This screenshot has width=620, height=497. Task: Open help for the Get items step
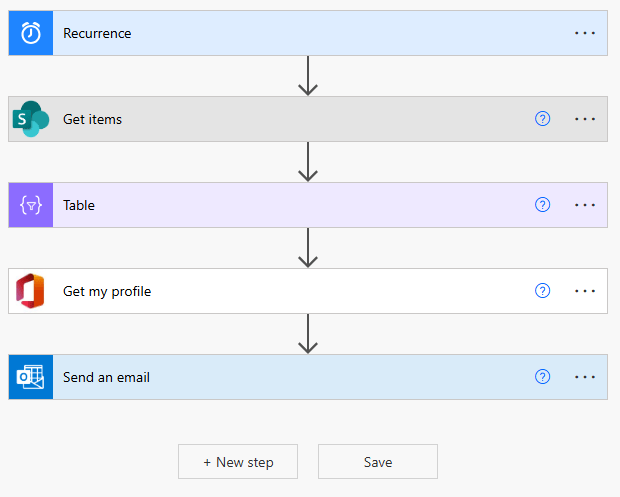(543, 119)
